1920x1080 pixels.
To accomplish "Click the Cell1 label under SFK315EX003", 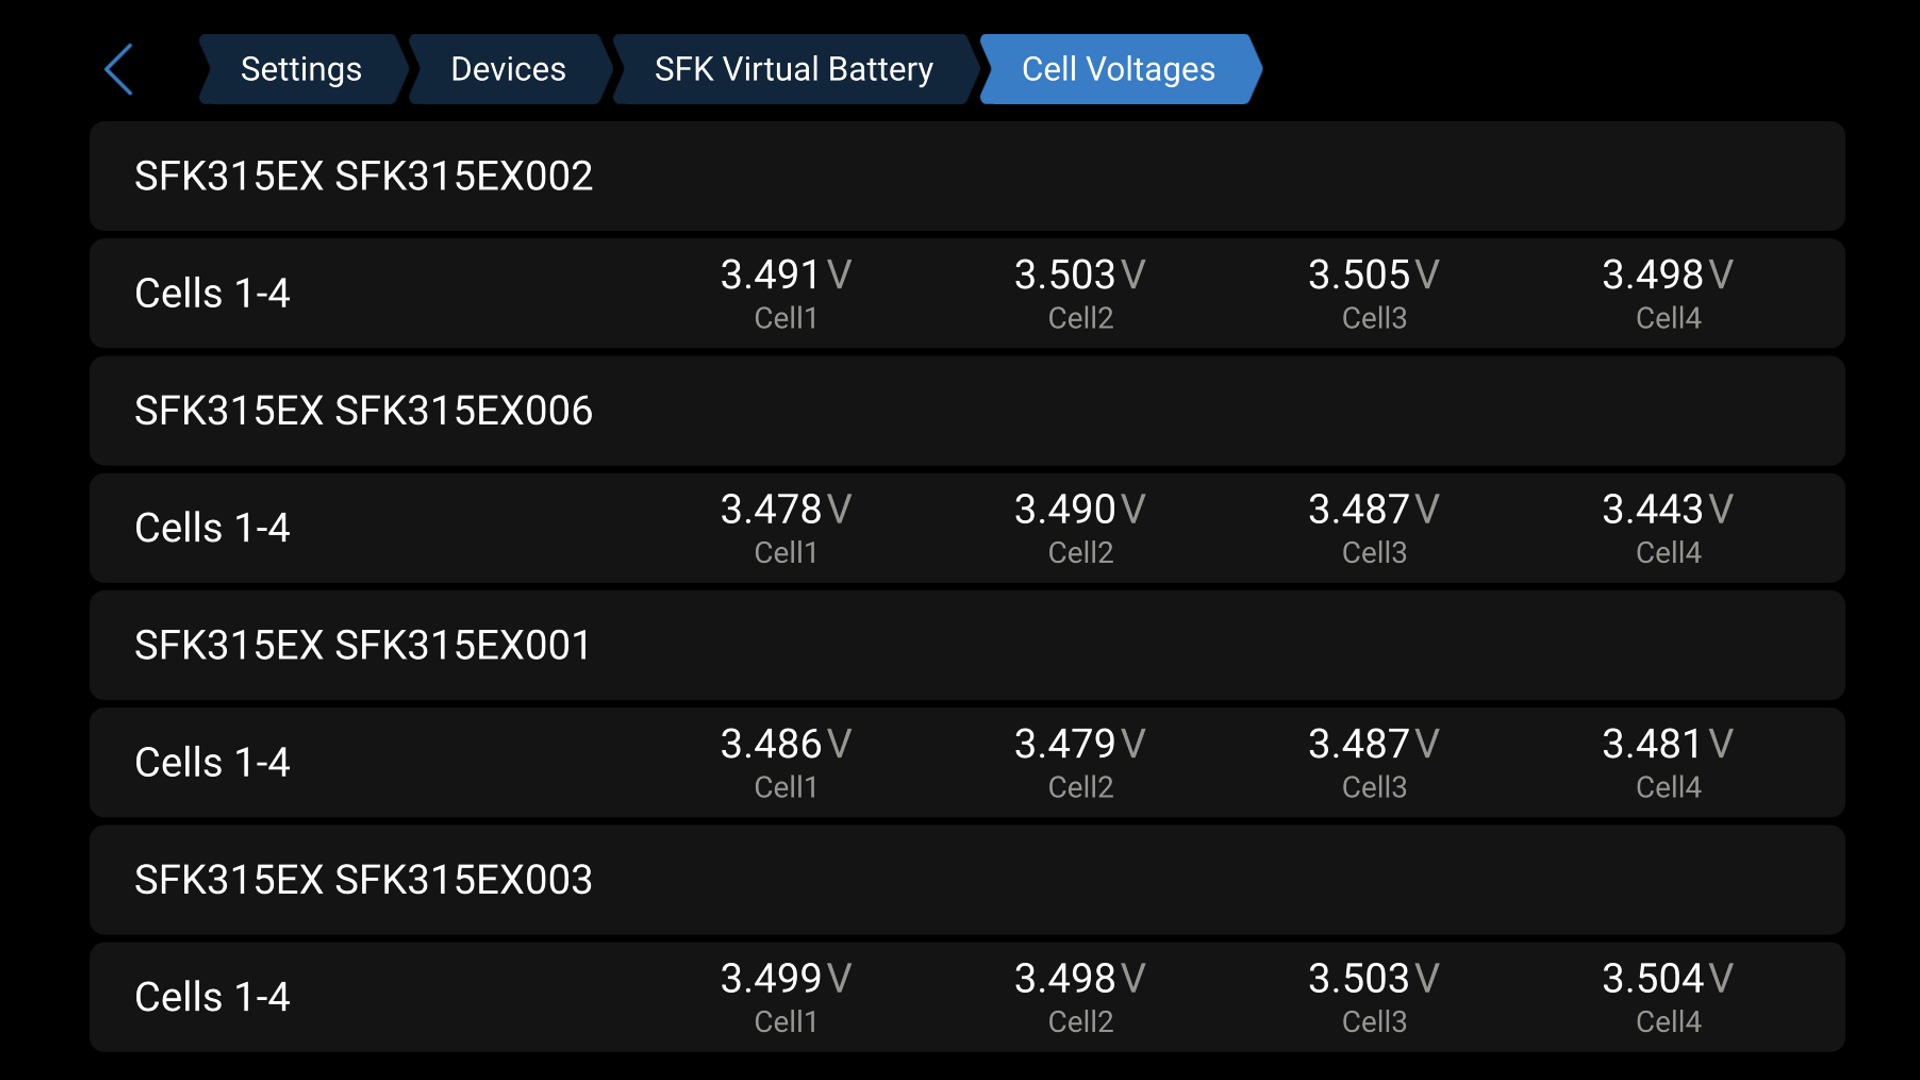I will (788, 1021).
